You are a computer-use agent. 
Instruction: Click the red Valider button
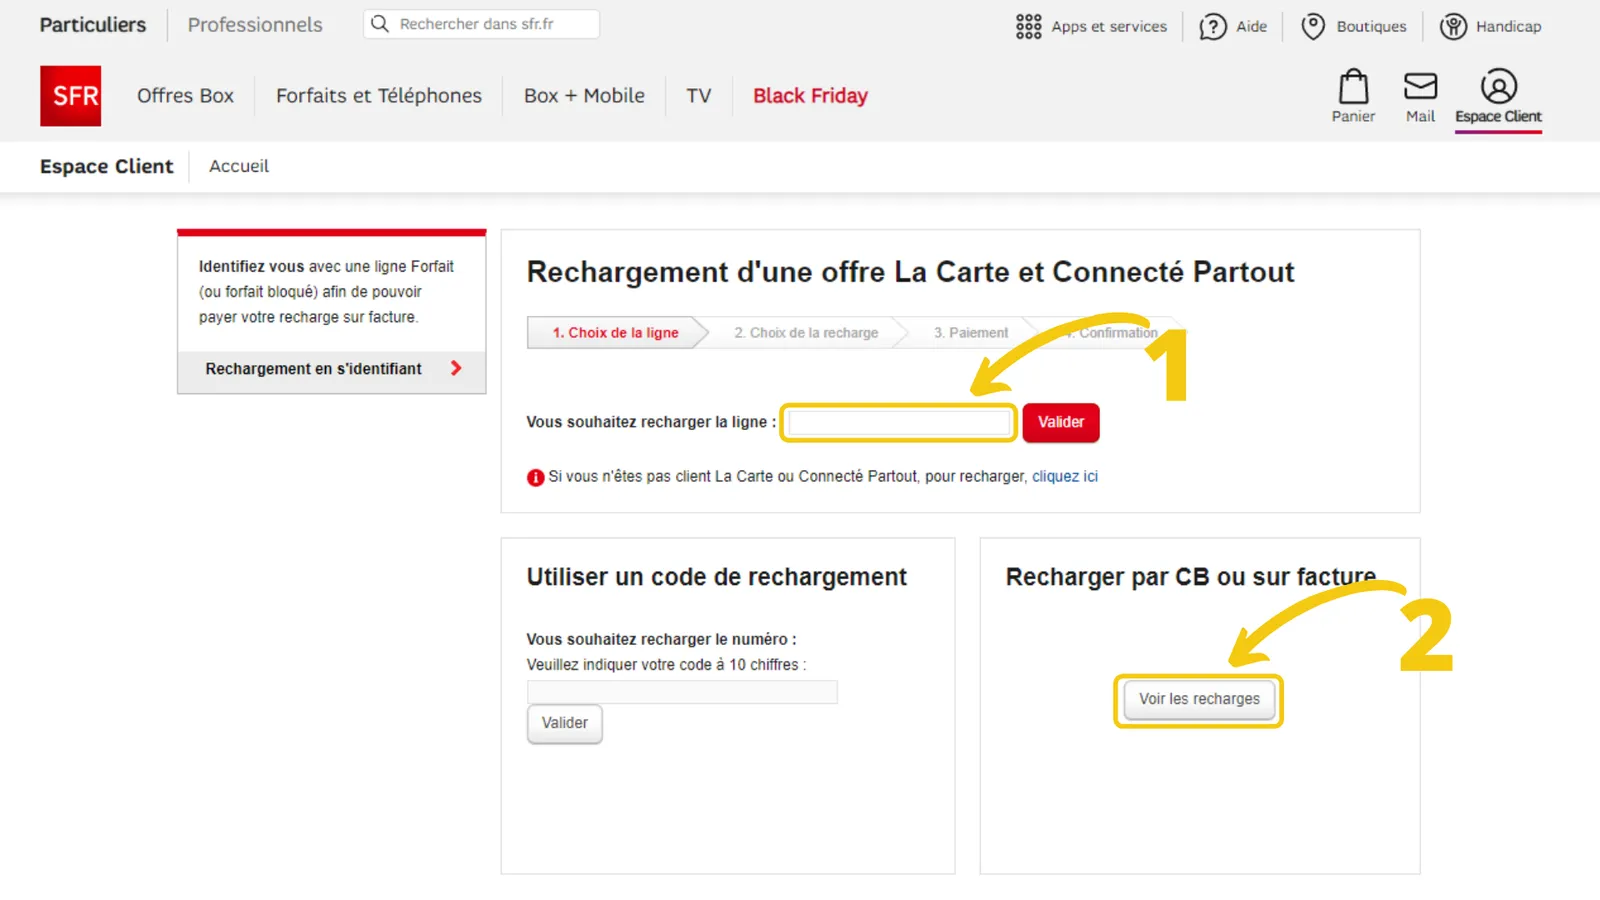coord(1061,422)
